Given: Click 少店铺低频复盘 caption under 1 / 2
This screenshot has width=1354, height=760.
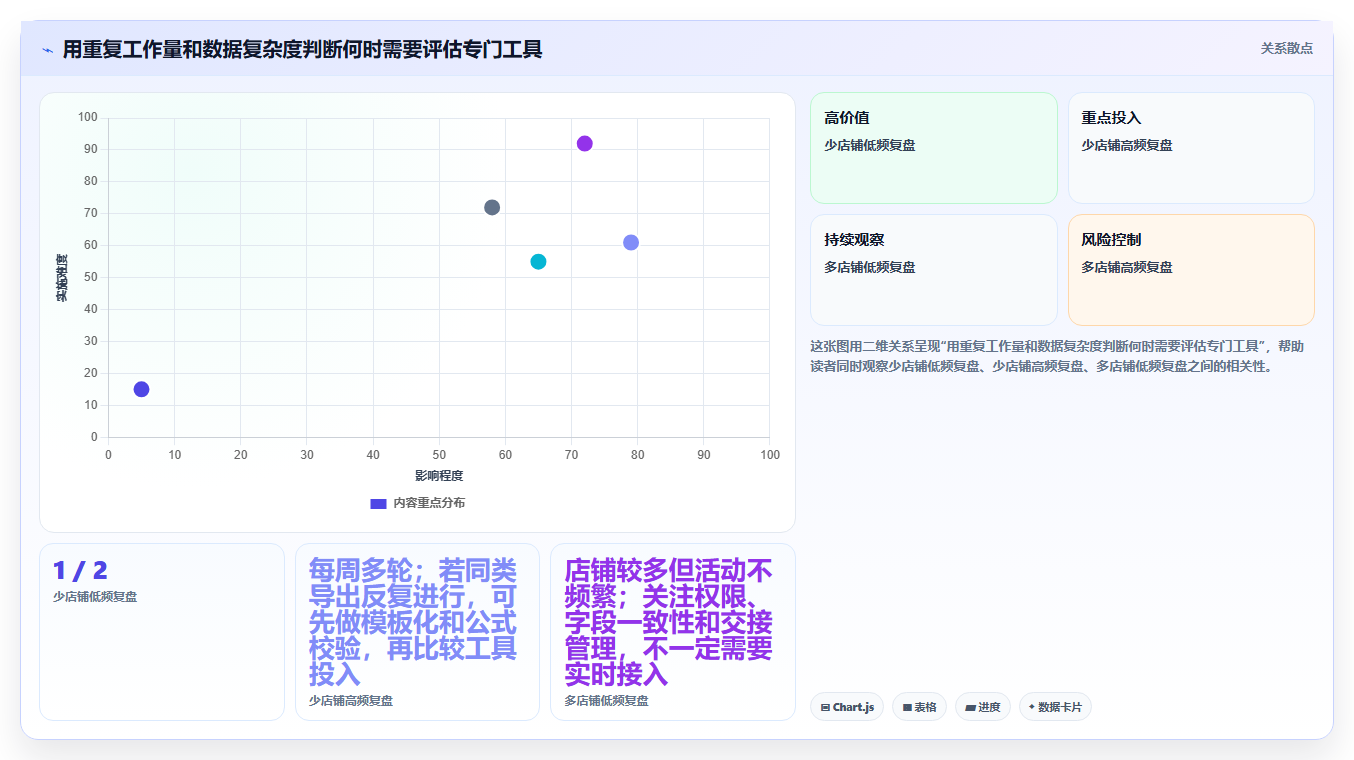Looking at the screenshot, I should tap(95, 596).
